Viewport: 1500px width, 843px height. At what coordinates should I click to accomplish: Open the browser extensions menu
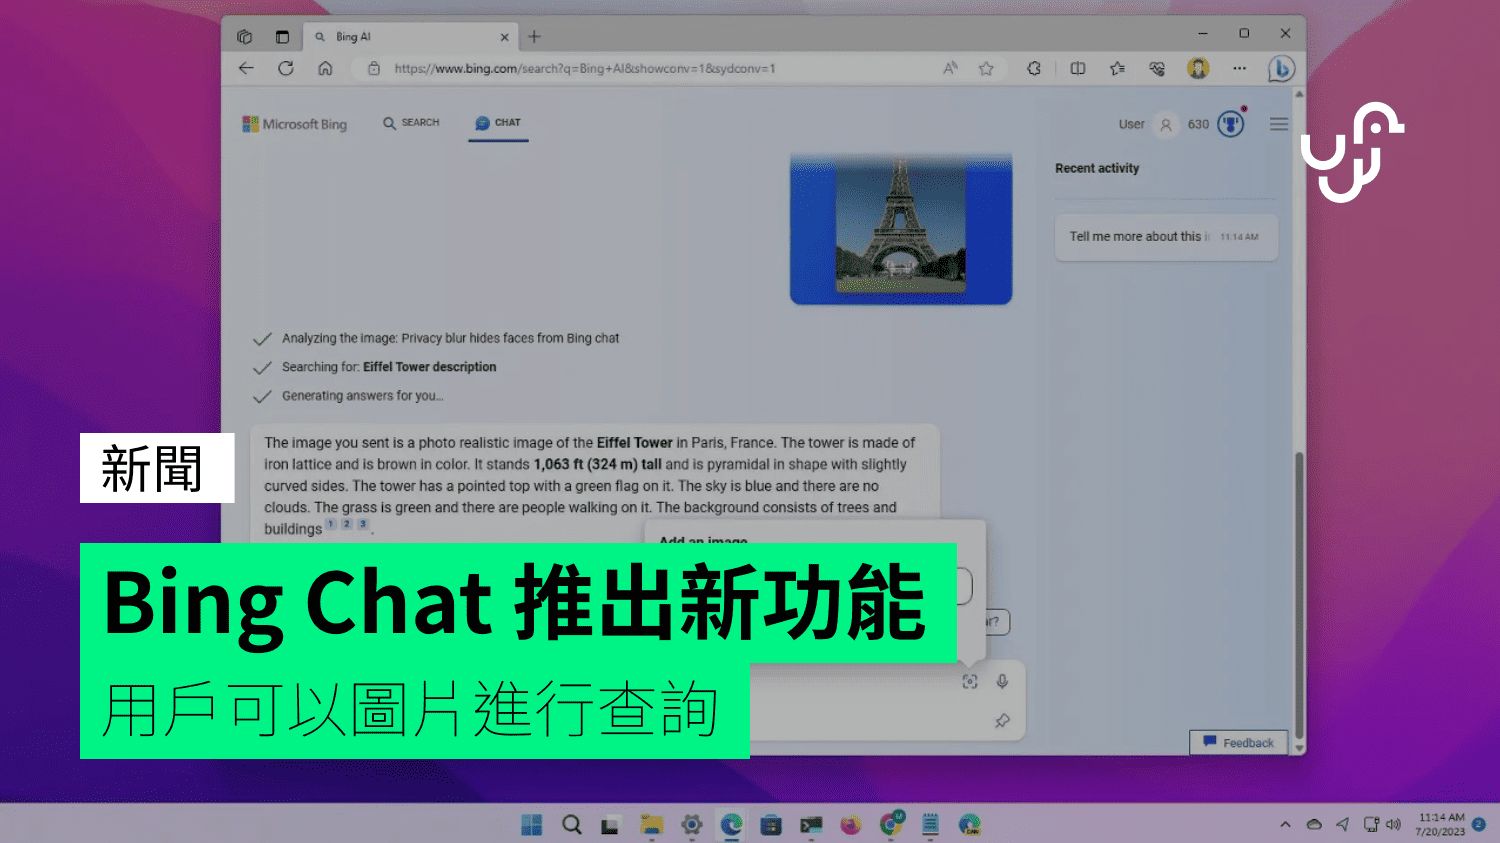[x=1034, y=68]
